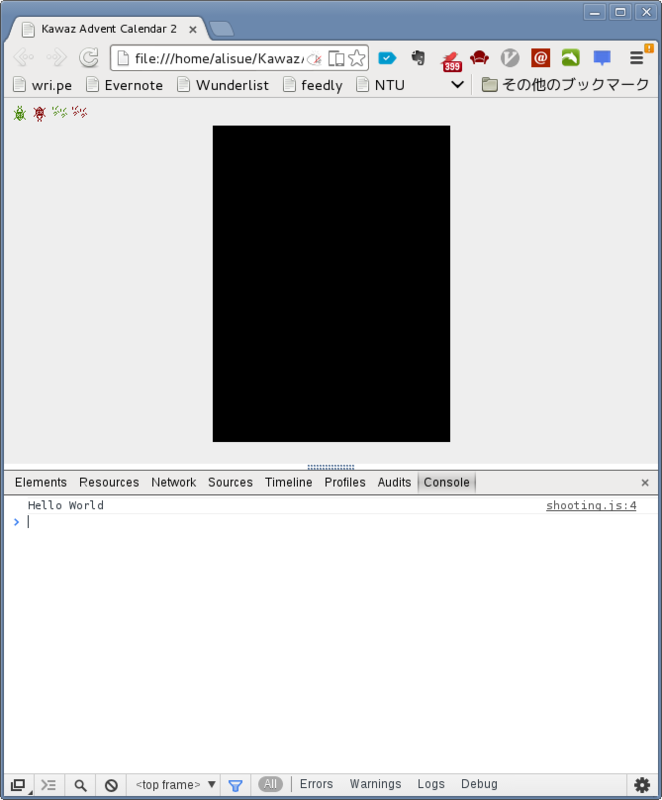This screenshot has height=800, width=662.
Task: Switch to the Resources tab
Action: coord(109,483)
